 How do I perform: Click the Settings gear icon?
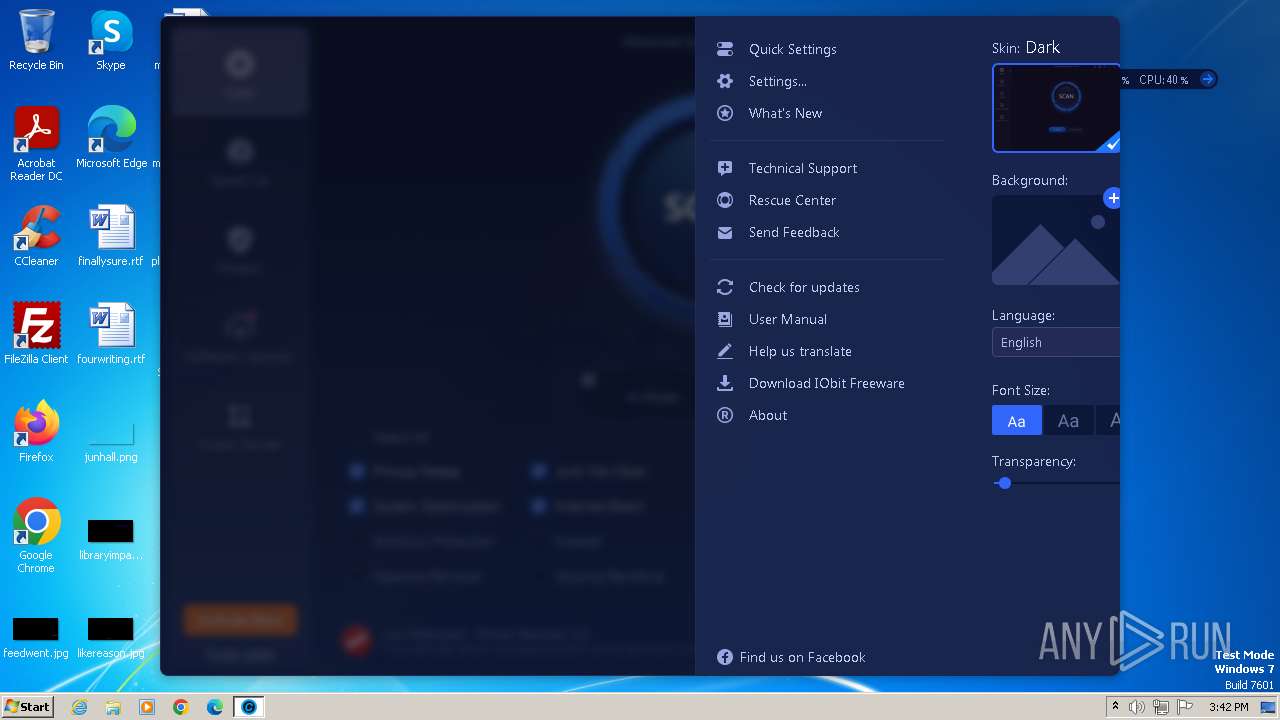coord(725,81)
